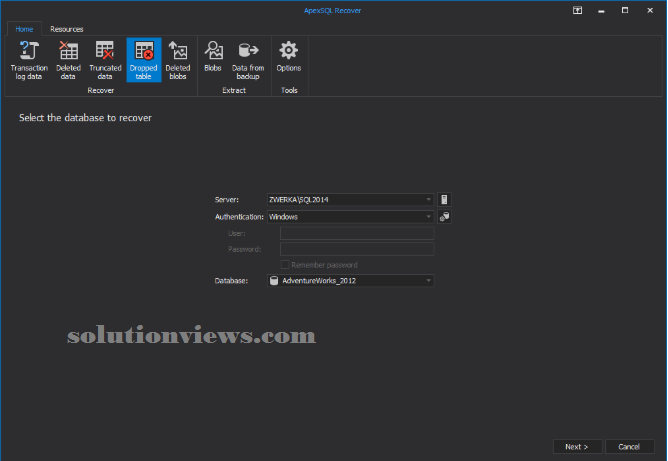Choose Truncated data recovery

105,60
